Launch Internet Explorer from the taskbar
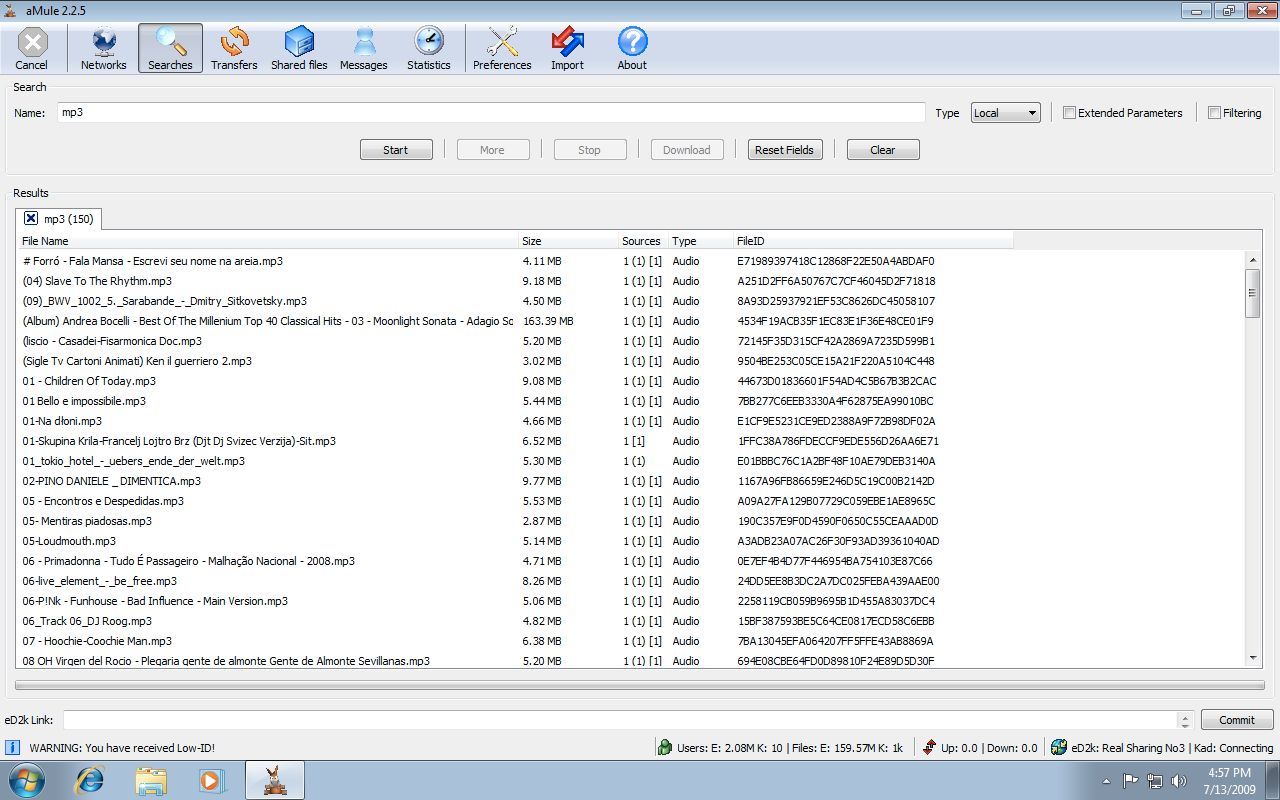 click(x=90, y=780)
